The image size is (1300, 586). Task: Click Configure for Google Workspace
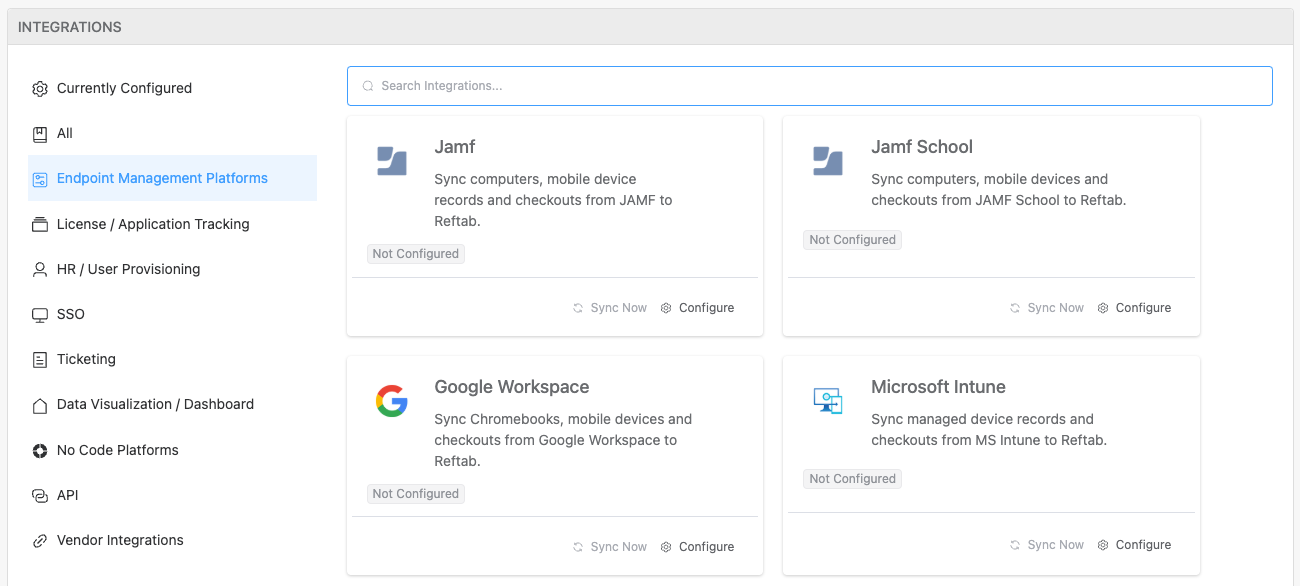[705, 546]
